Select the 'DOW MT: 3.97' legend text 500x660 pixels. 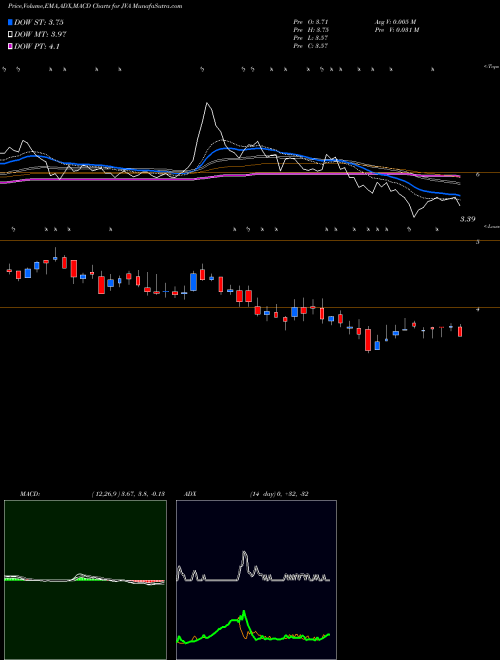click(x=40, y=34)
